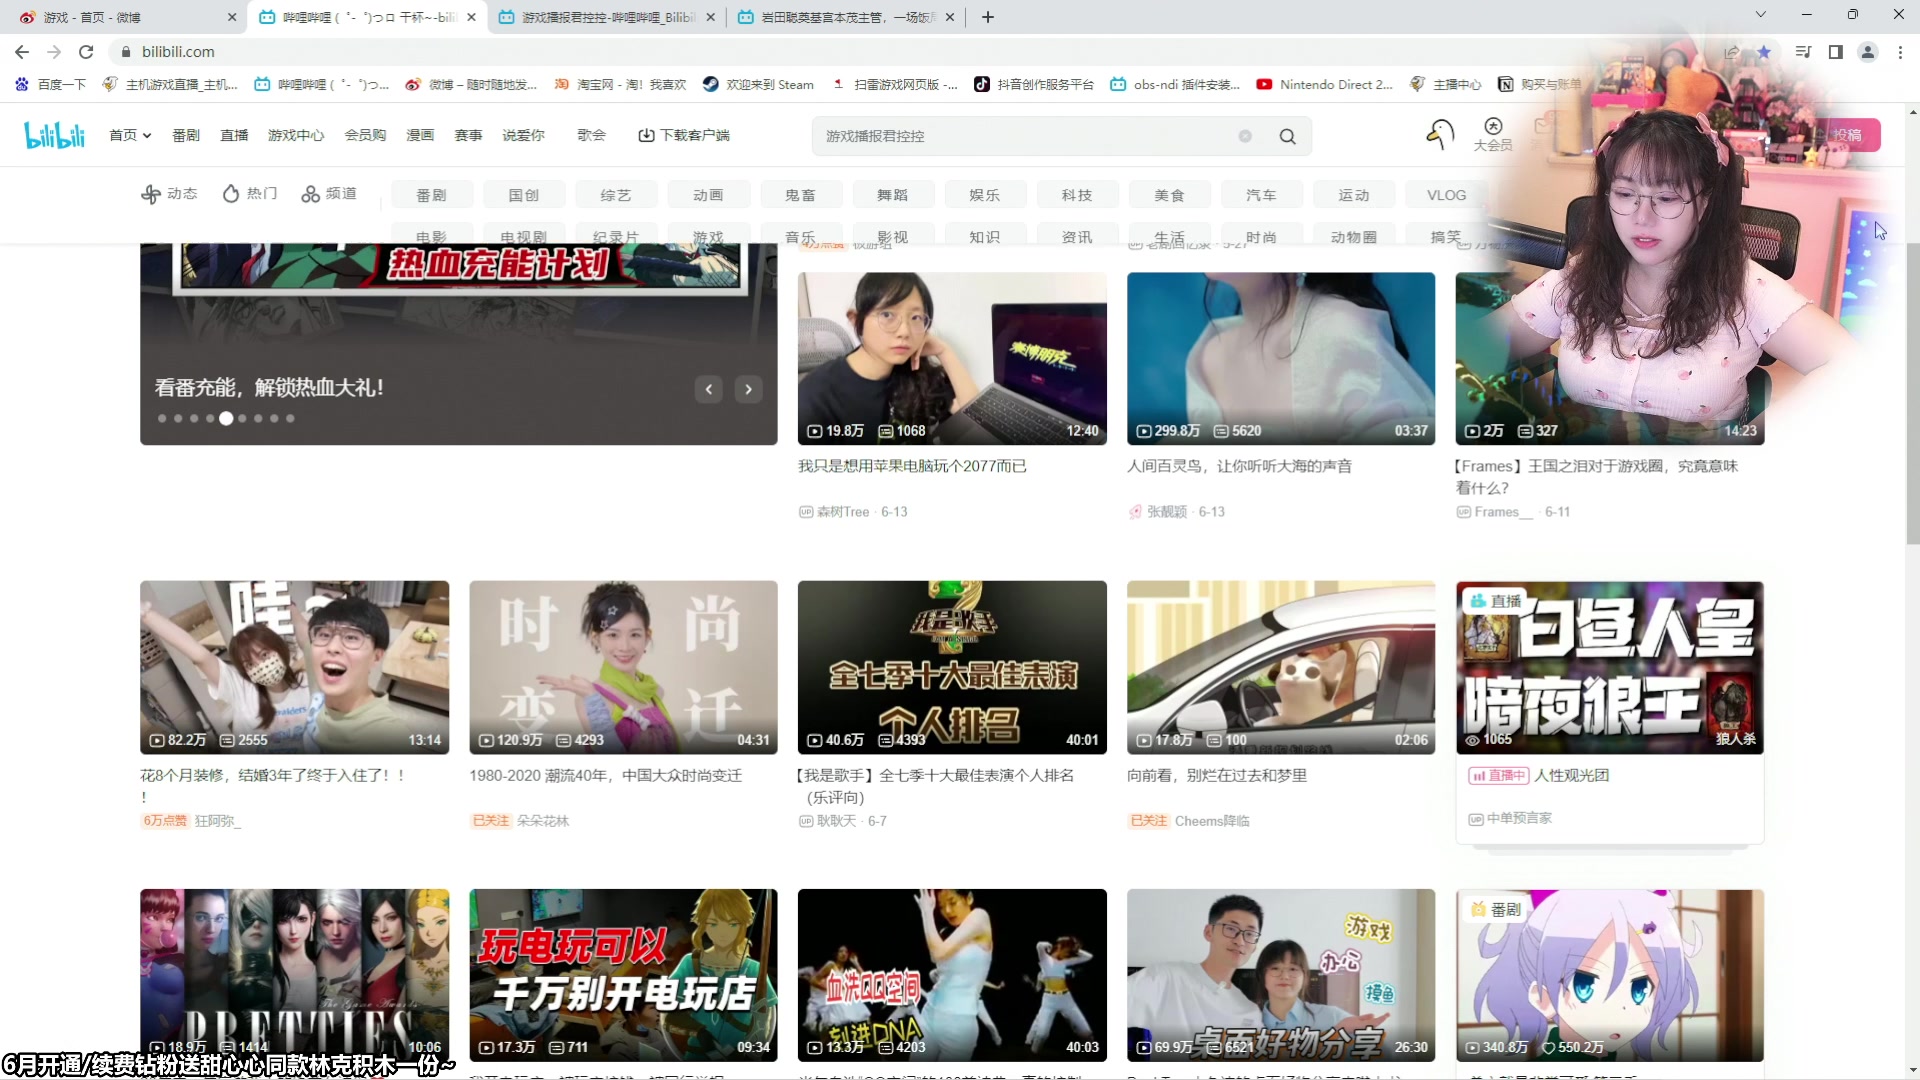Open Nintendo Direct bookmark

1325,85
